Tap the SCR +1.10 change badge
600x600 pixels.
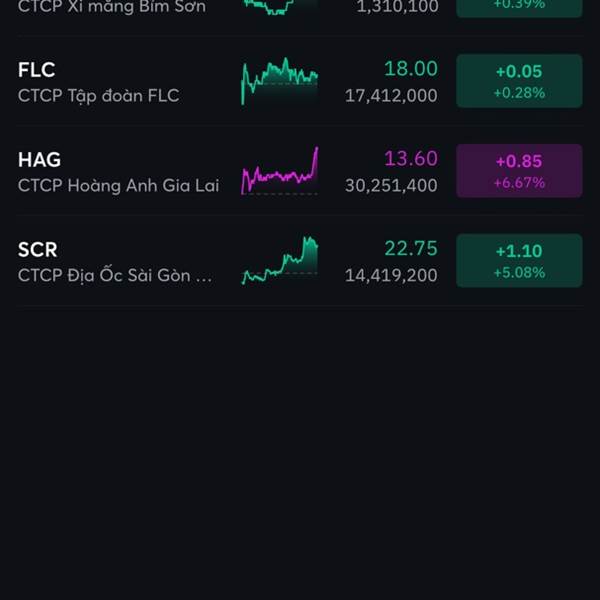coord(519,261)
